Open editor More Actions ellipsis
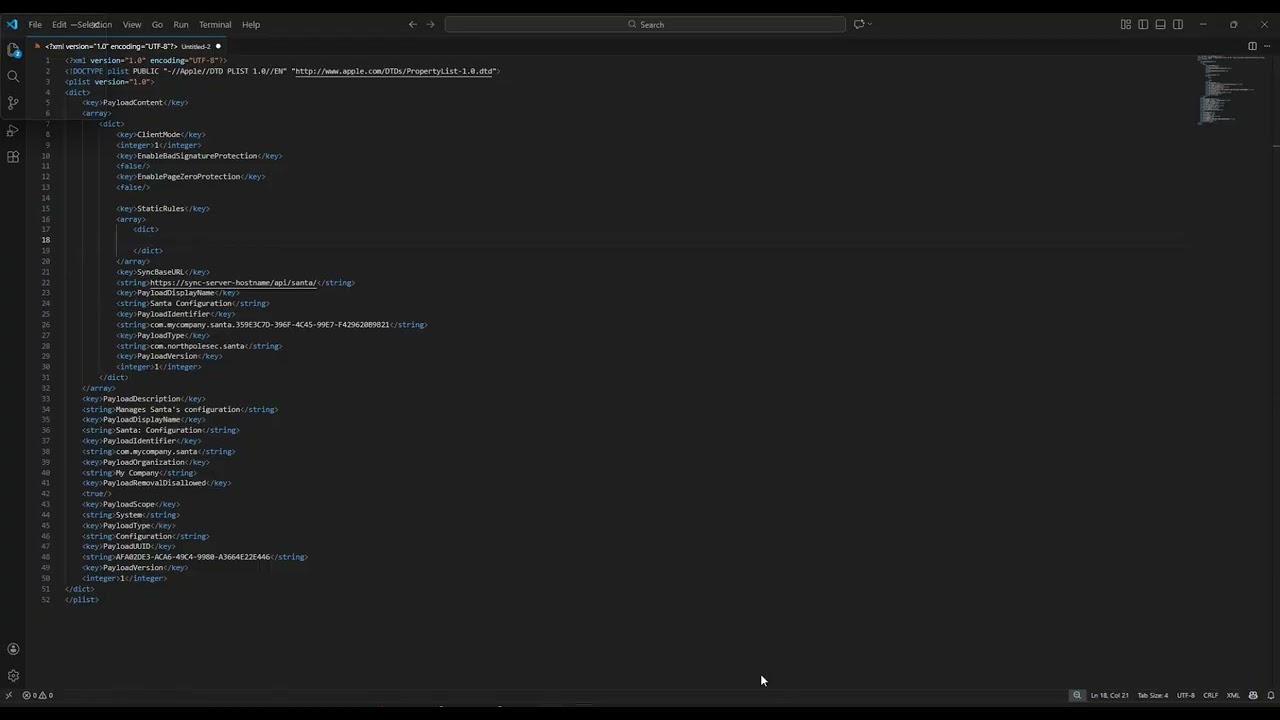Image resolution: width=1280 pixels, height=720 pixels. 1268,46
